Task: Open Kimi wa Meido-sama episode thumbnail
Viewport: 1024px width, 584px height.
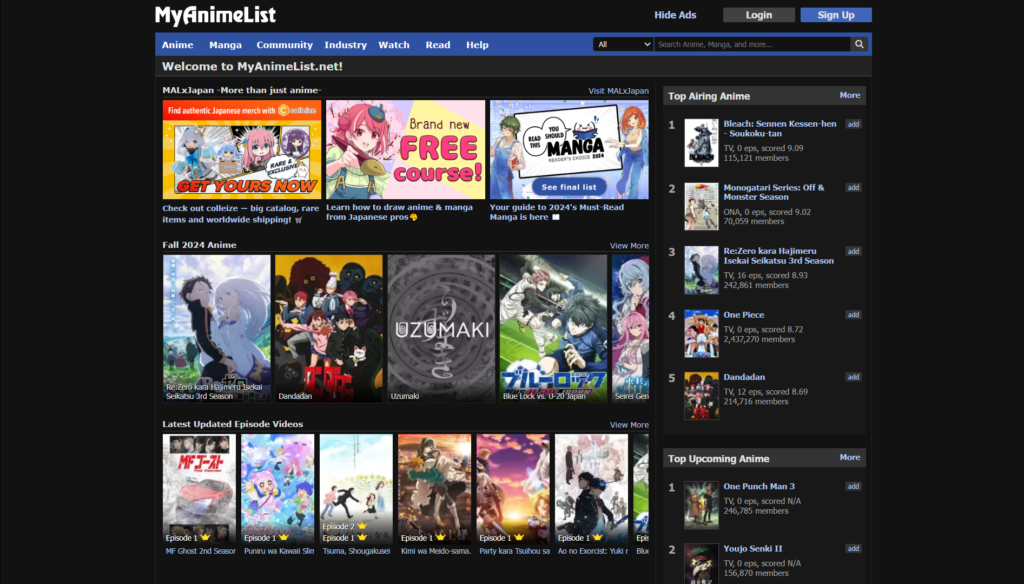Action: point(434,489)
